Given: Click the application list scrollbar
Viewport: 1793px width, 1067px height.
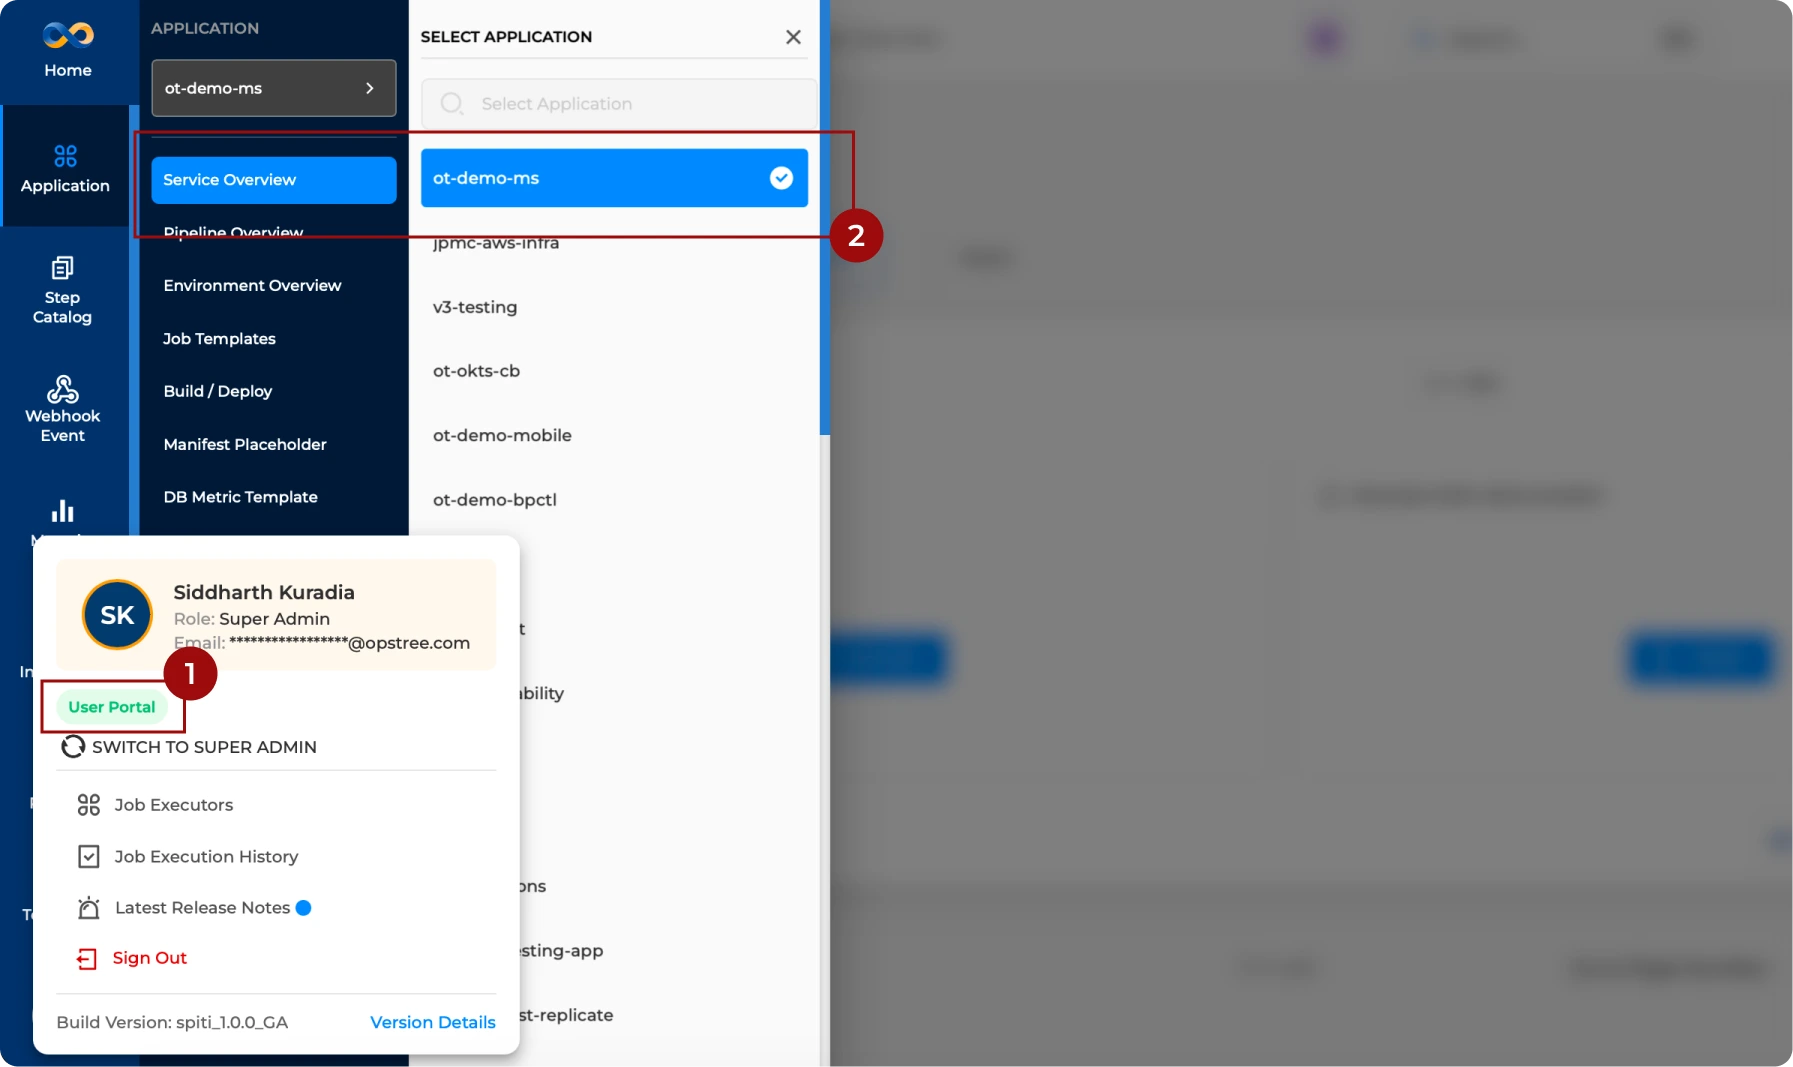Looking at the screenshot, I should pyautogui.click(x=824, y=217).
